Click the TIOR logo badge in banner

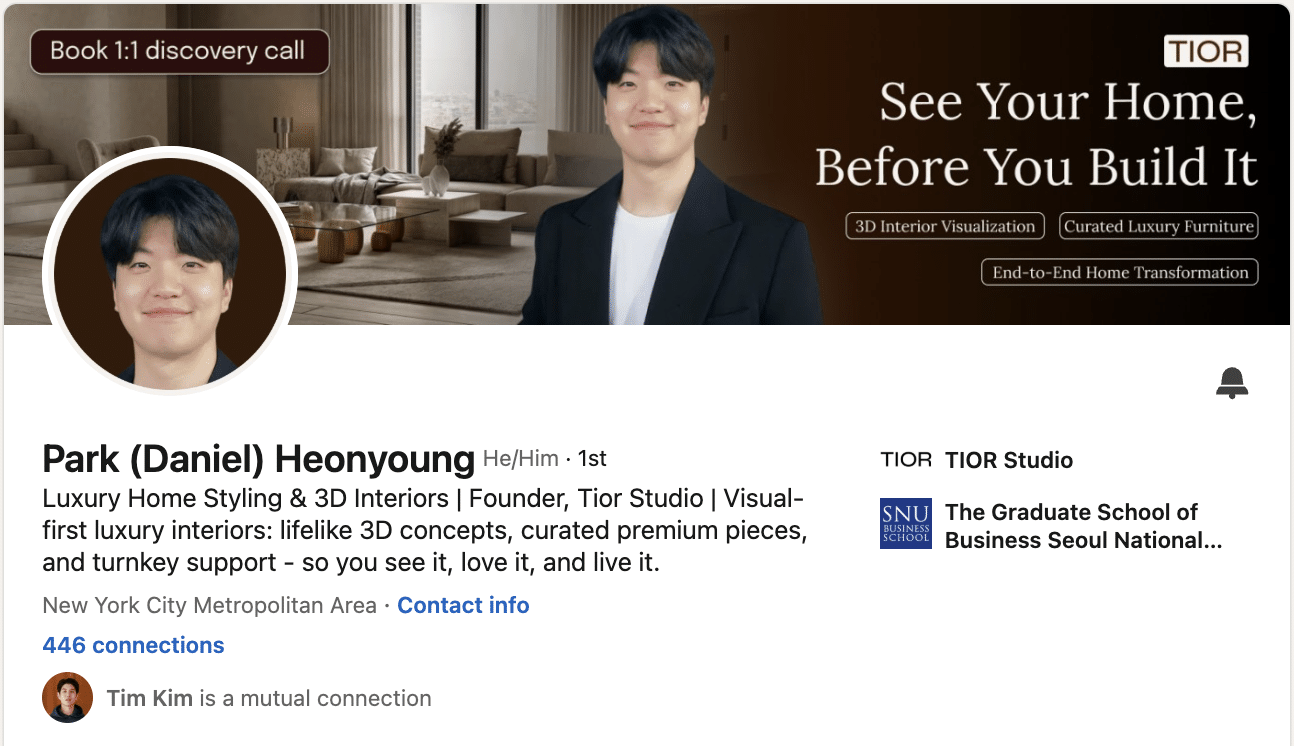[1206, 51]
